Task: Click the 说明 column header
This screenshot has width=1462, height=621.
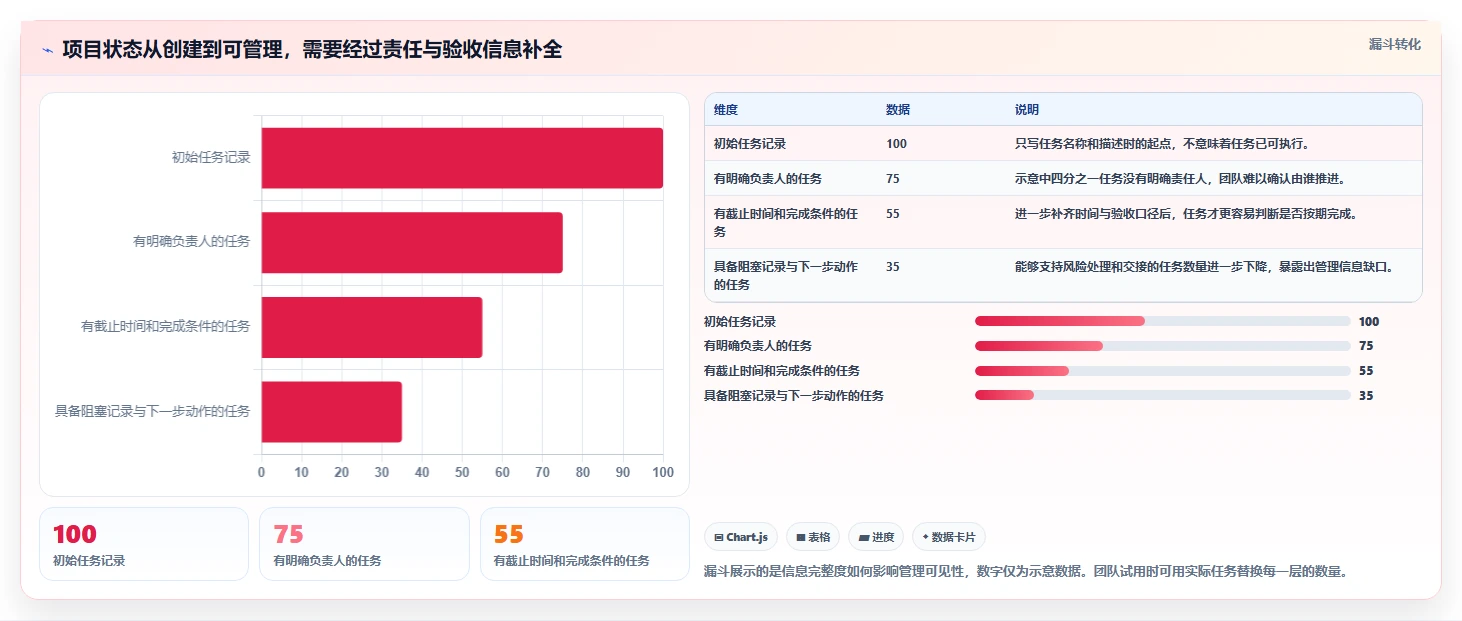Action: coord(1027,110)
